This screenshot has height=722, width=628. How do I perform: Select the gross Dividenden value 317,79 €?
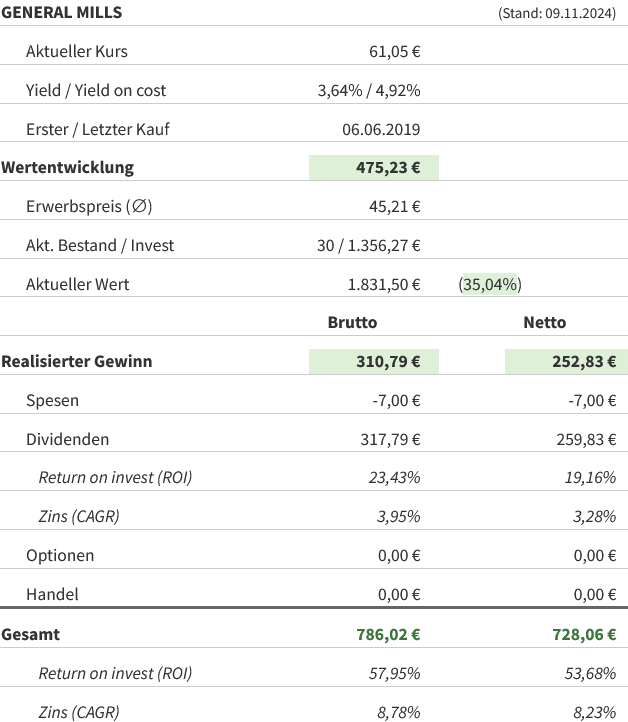coord(388,439)
